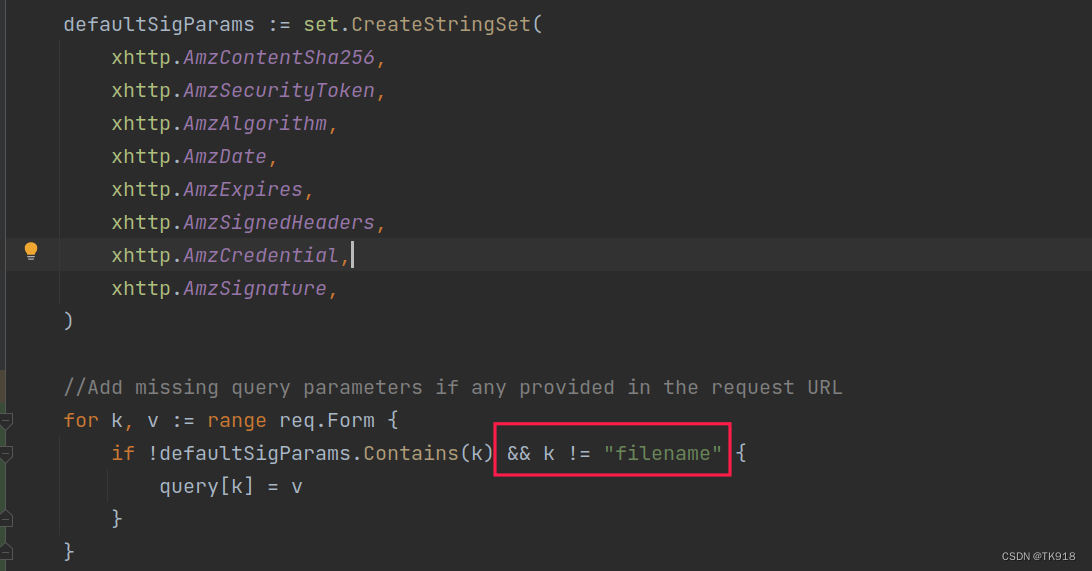The height and width of the screenshot is (571, 1092).
Task: Collapse the for loop using its fold marker
Action: click(6, 421)
